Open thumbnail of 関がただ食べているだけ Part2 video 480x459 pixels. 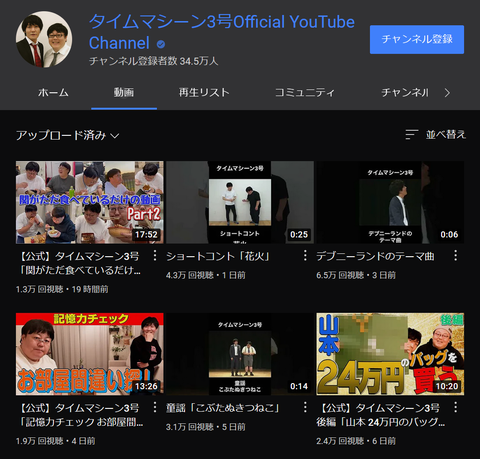(x=90, y=202)
